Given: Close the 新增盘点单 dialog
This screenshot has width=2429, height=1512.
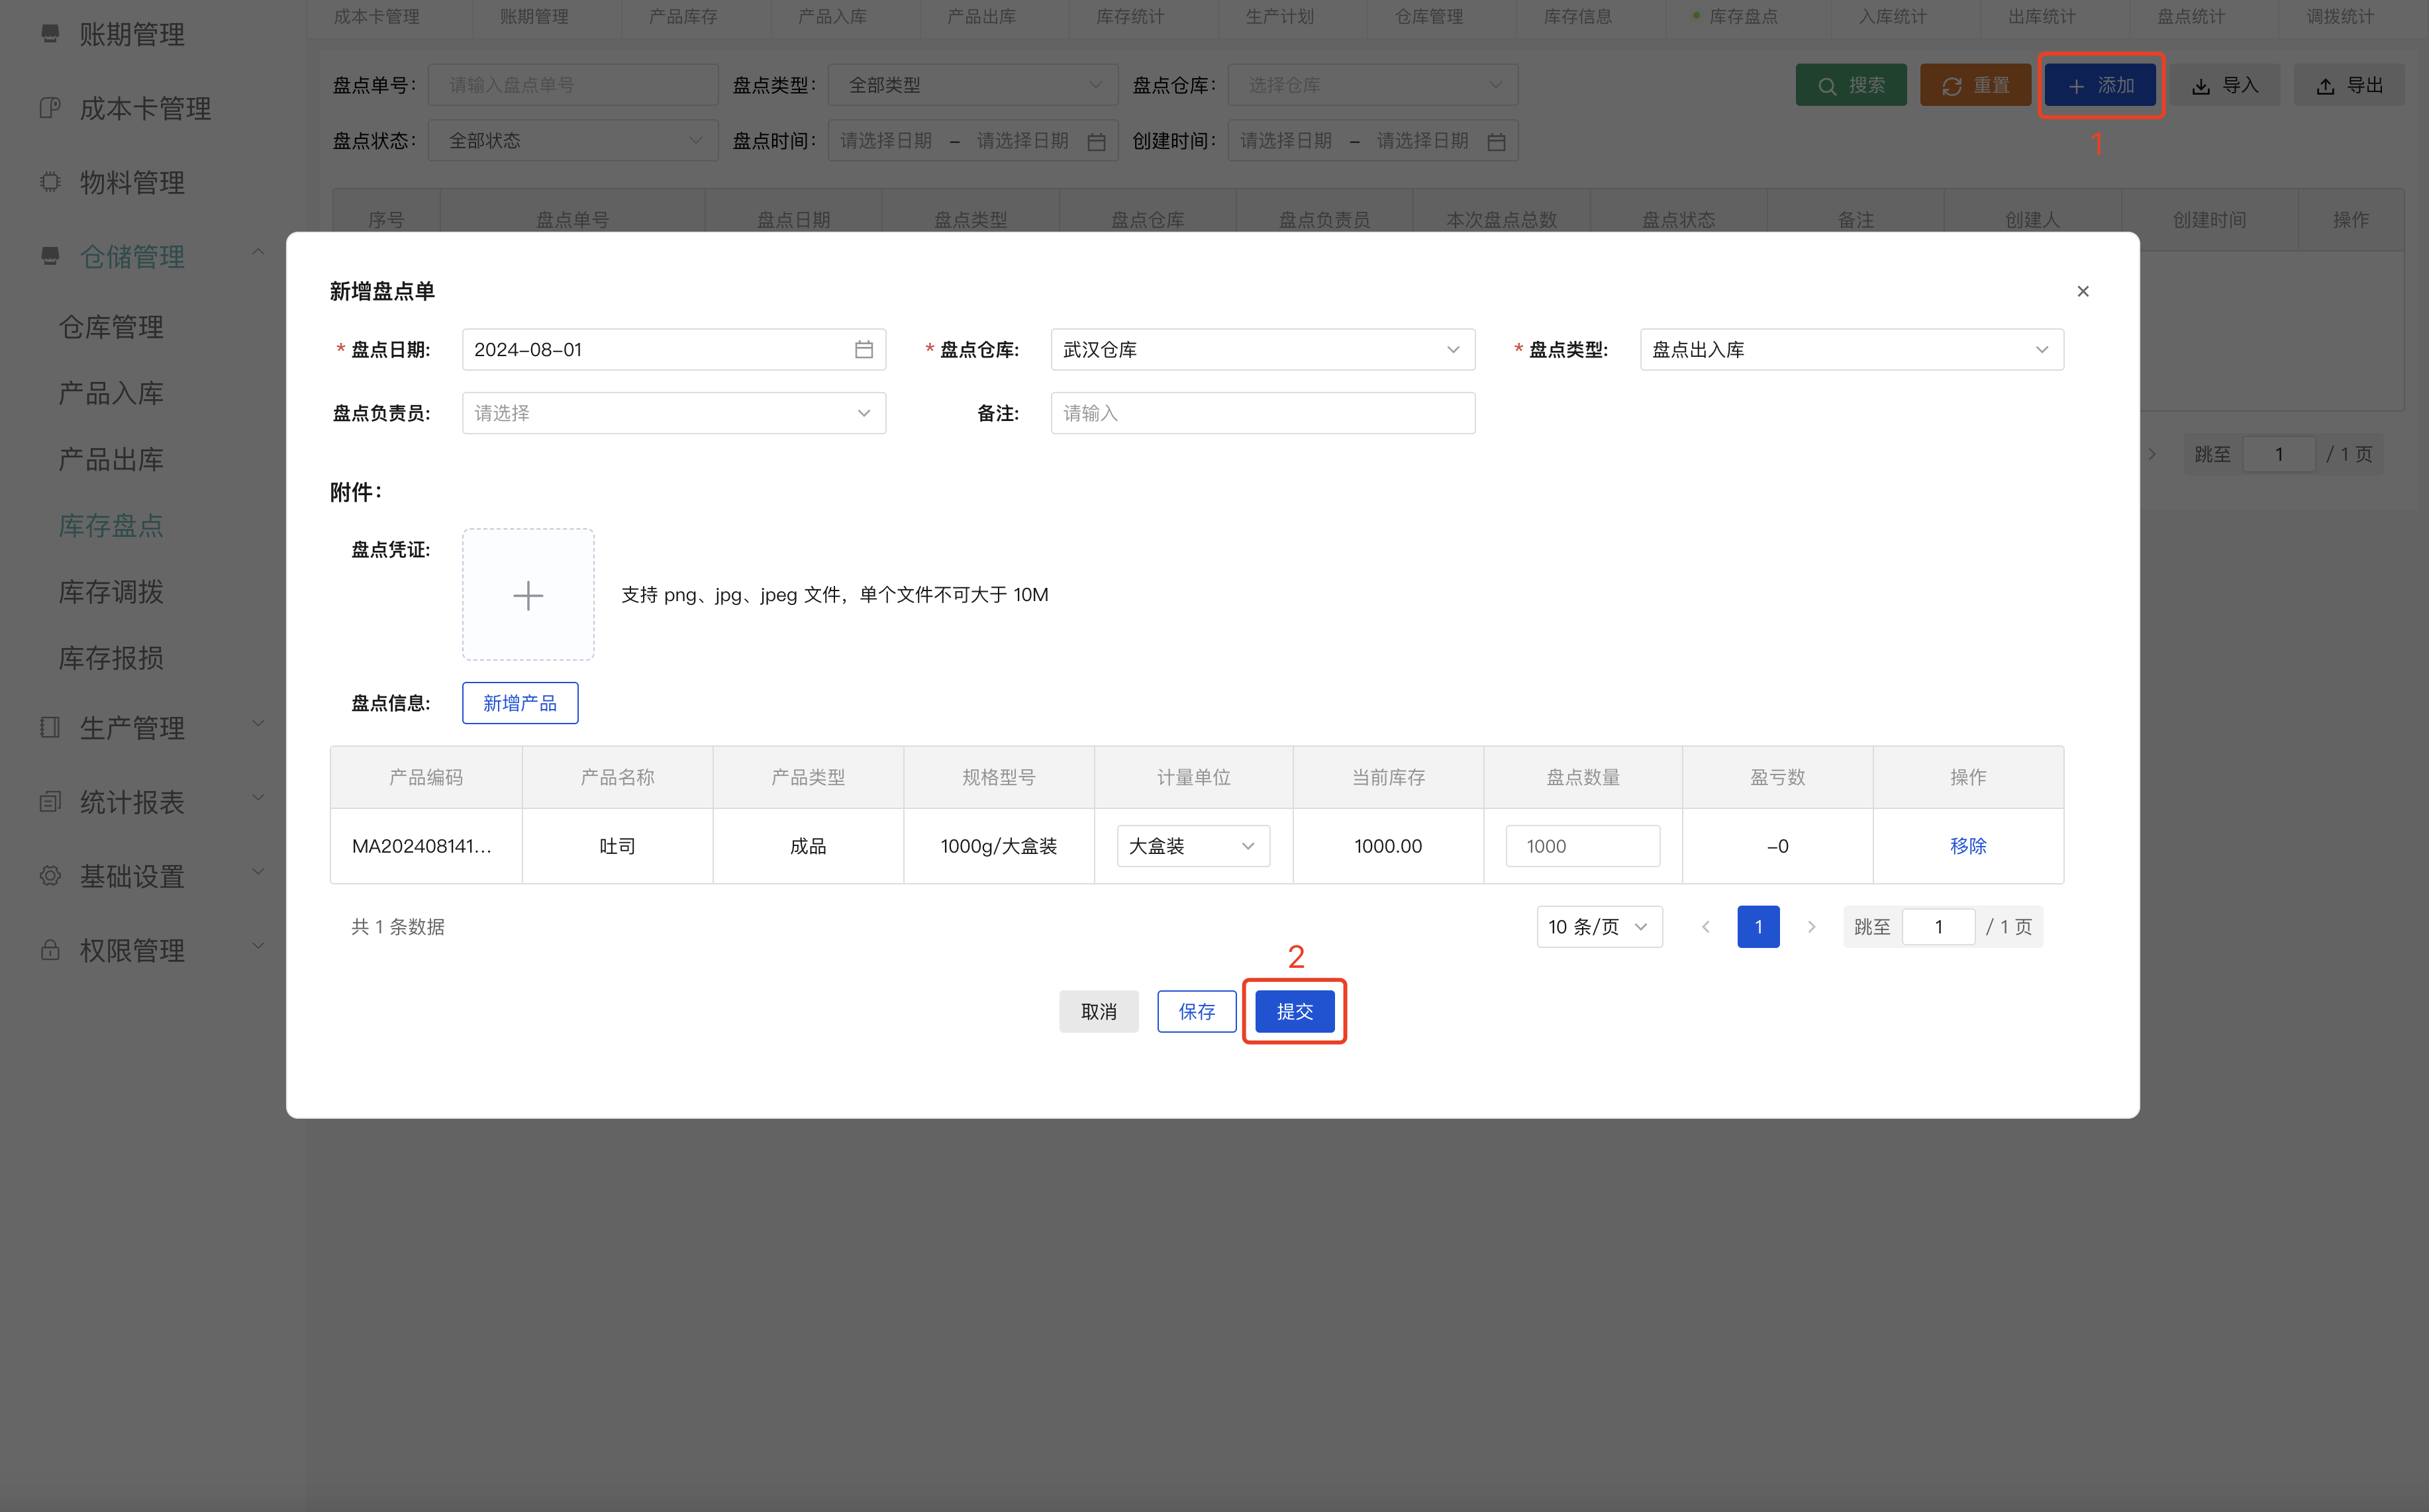Looking at the screenshot, I should point(2083,291).
